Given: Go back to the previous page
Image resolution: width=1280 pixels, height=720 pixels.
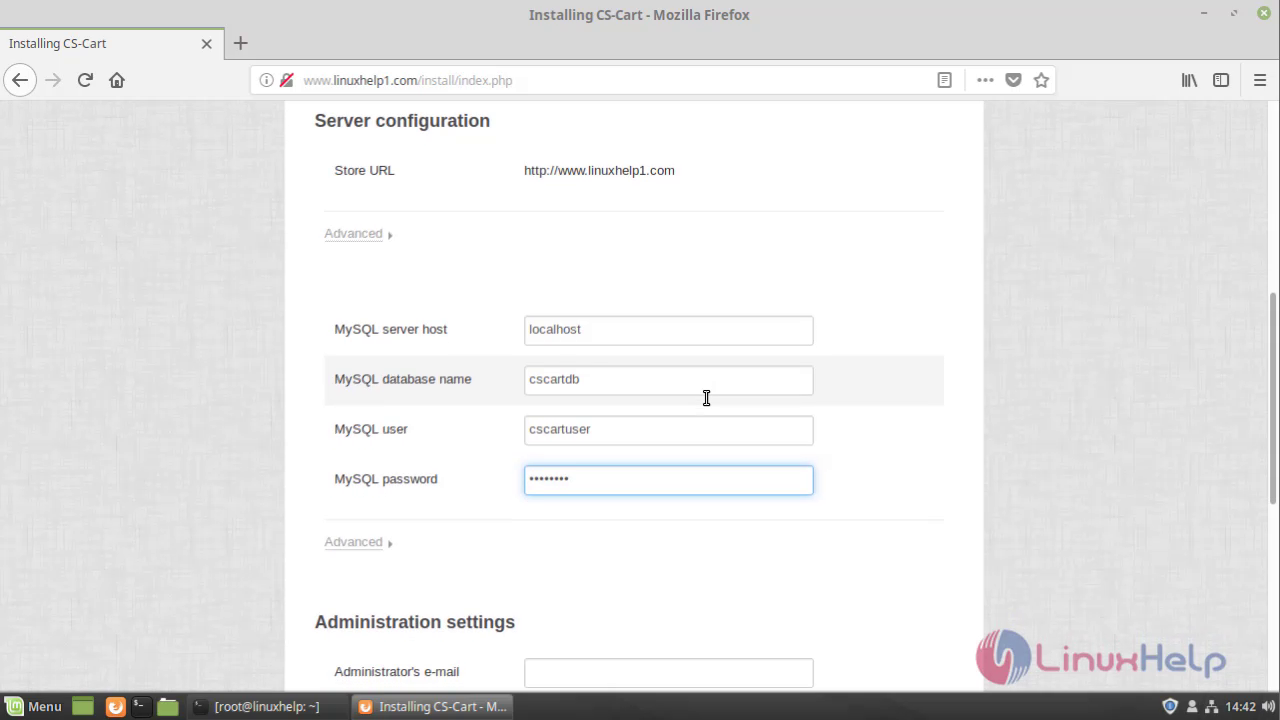Looking at the screenshot, I should coord(20,80).
